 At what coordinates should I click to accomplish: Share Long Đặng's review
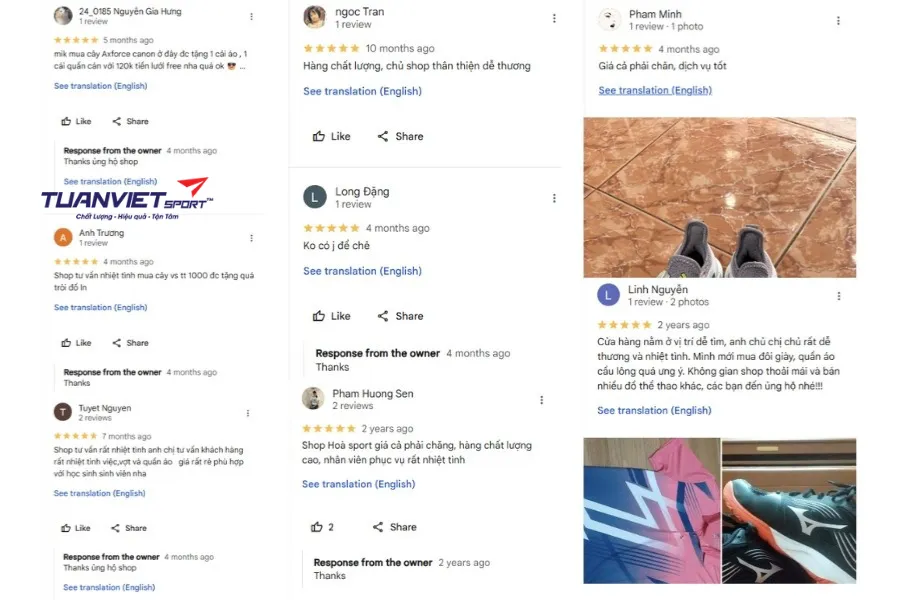tap(400, 316)
